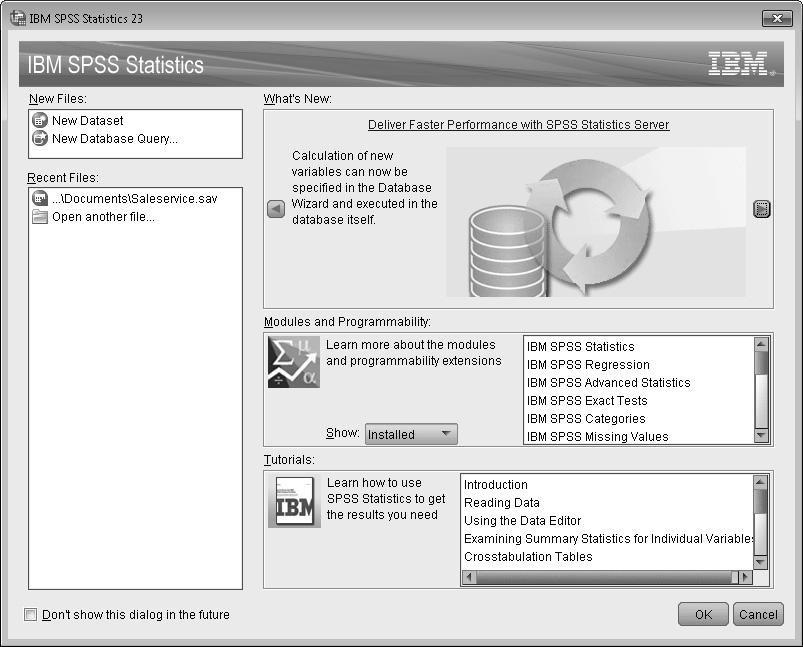
Task: Click the SPSS title bar application icon
Action: [x=18, y=18]
